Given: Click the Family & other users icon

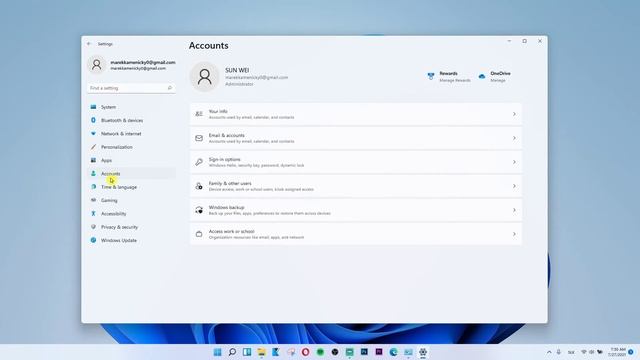Looking at the screenshot, I should [199, 186].
